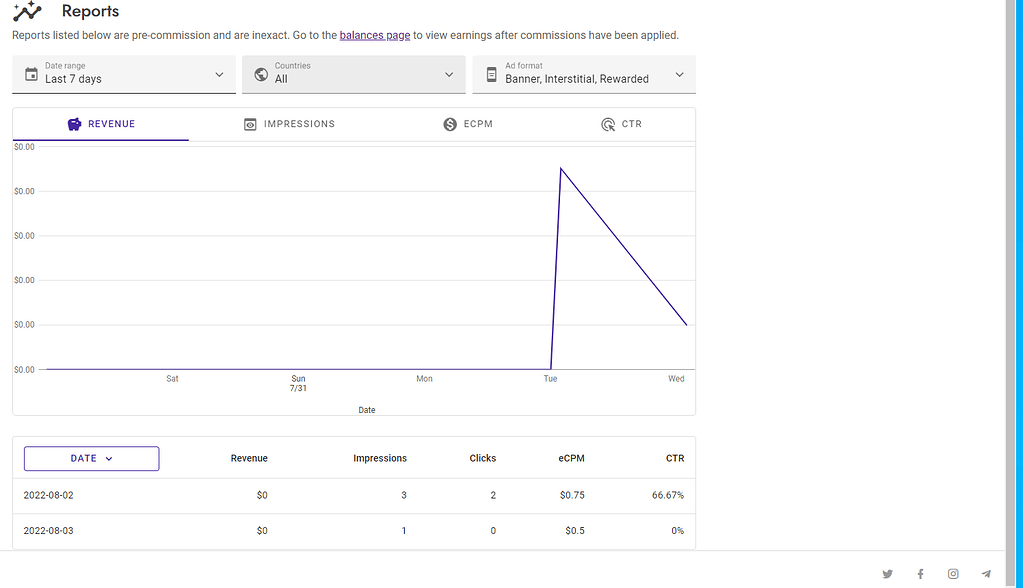Click the Tuesday peak on revenue chart

(561, 168)
